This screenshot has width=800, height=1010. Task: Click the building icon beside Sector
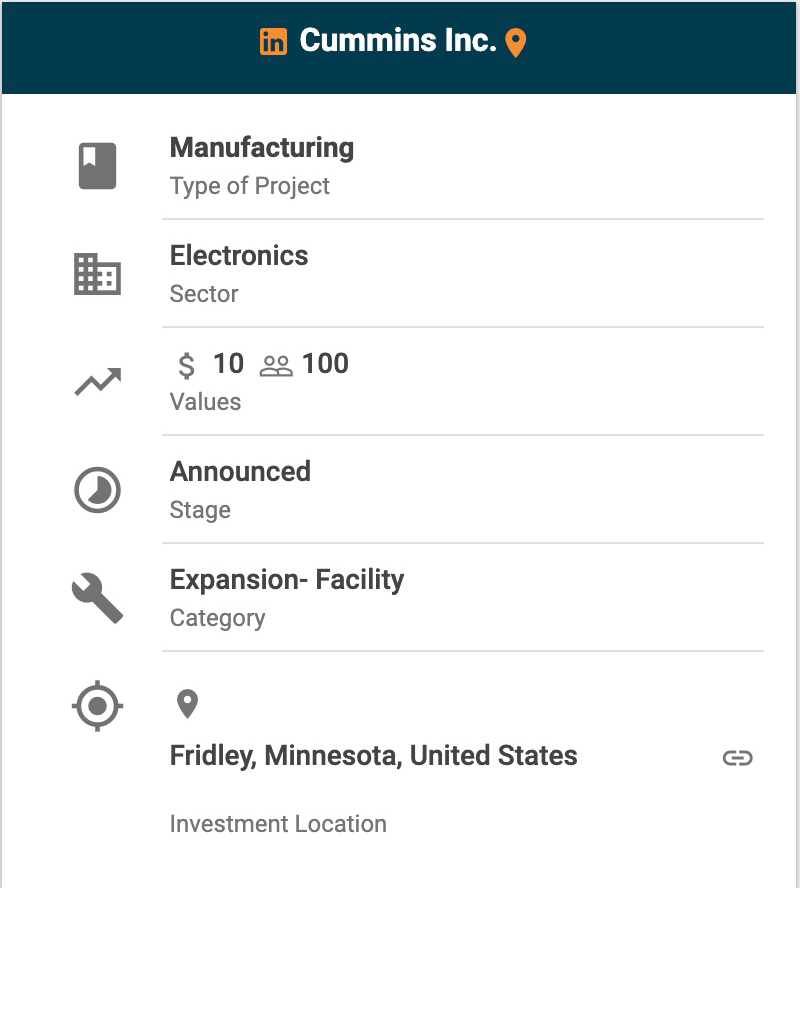click(x=97, y=274)
